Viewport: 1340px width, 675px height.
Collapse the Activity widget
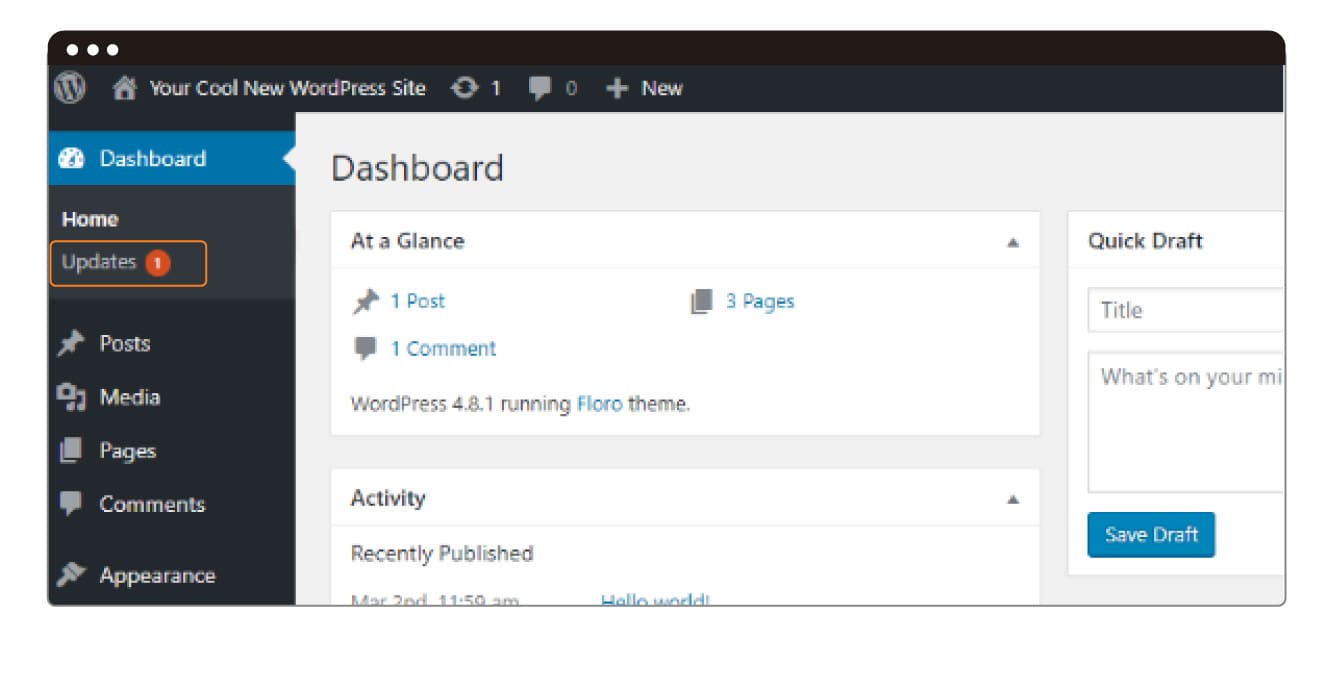1013,499
